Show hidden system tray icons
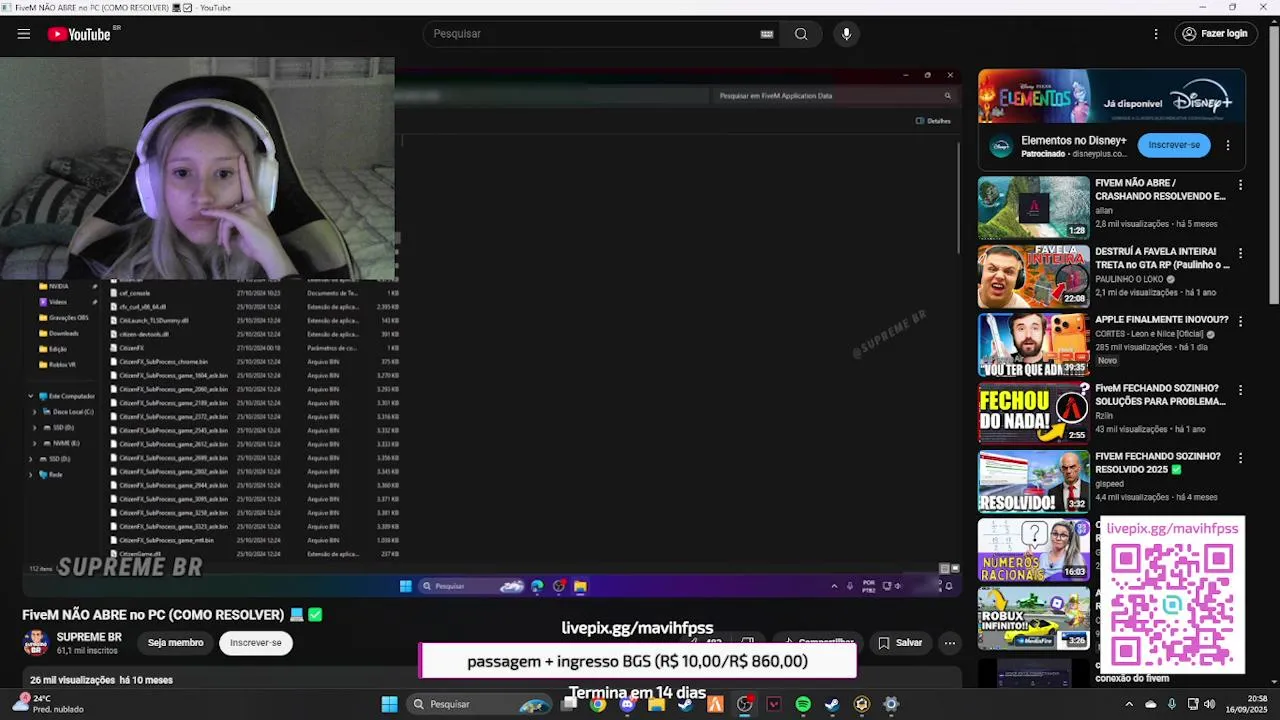 (1130, 704)
